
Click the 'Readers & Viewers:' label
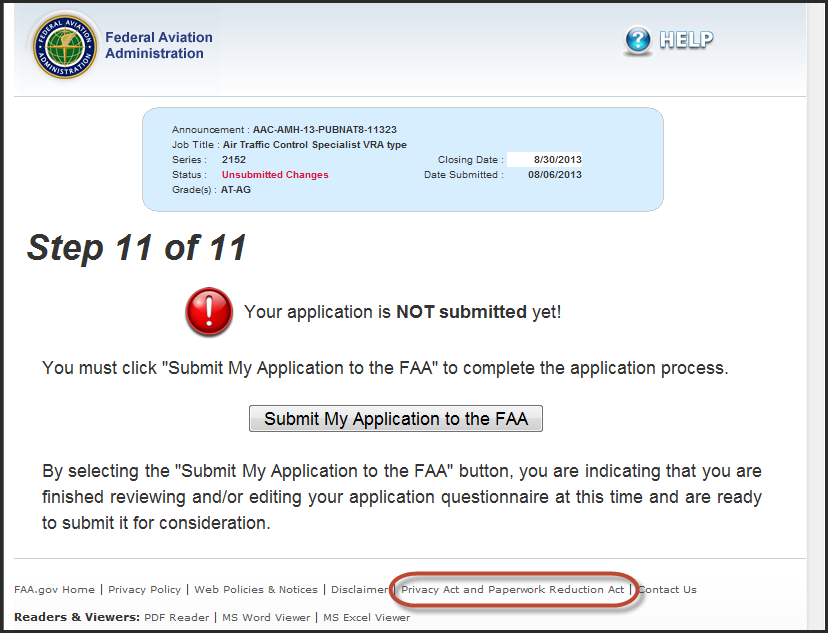tap(77, 617)
